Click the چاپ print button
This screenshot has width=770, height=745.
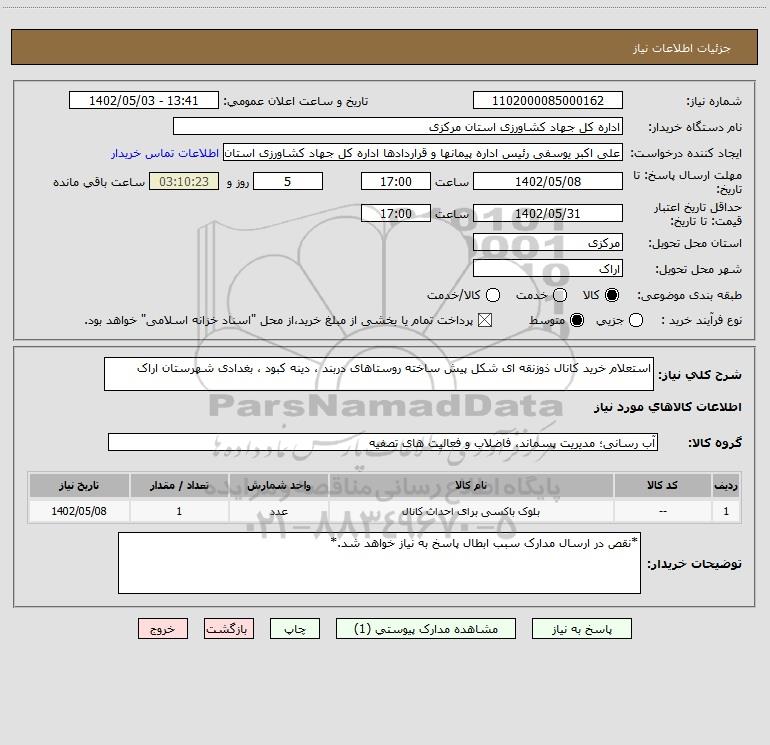coord(295,629)
